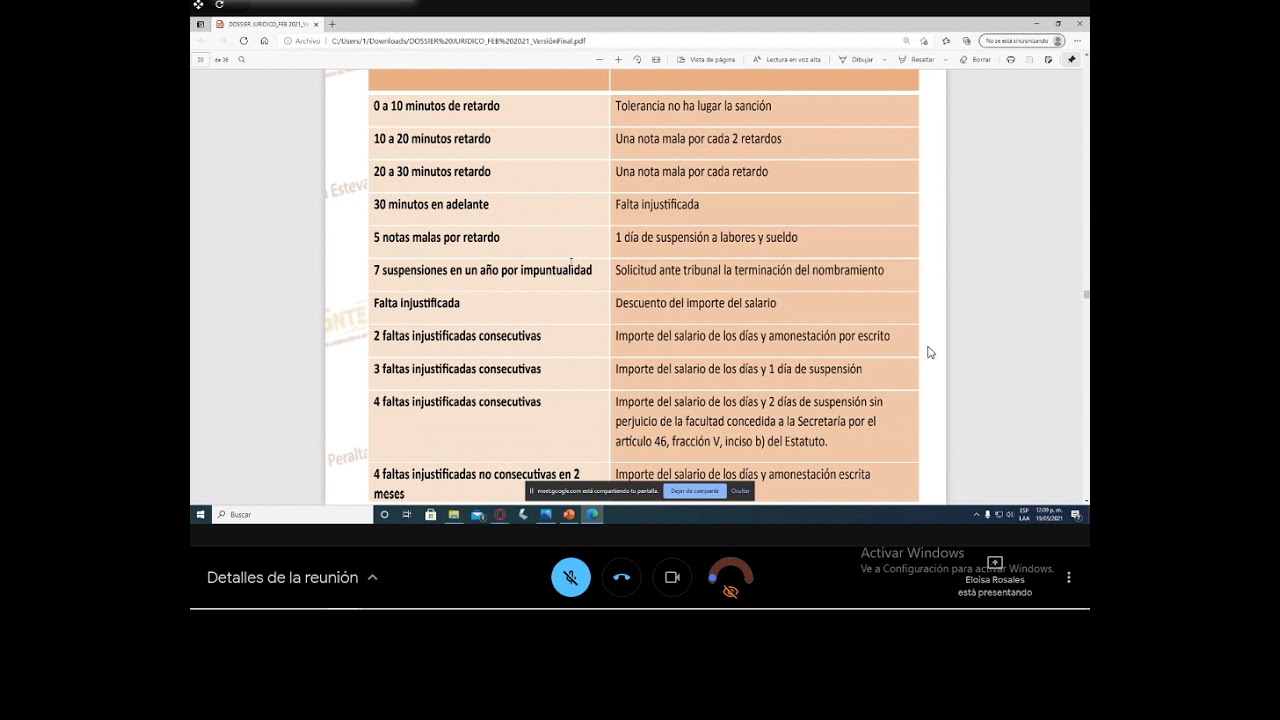Click taskbar clock showing 12:09 p. m.

coord(1049,514)
